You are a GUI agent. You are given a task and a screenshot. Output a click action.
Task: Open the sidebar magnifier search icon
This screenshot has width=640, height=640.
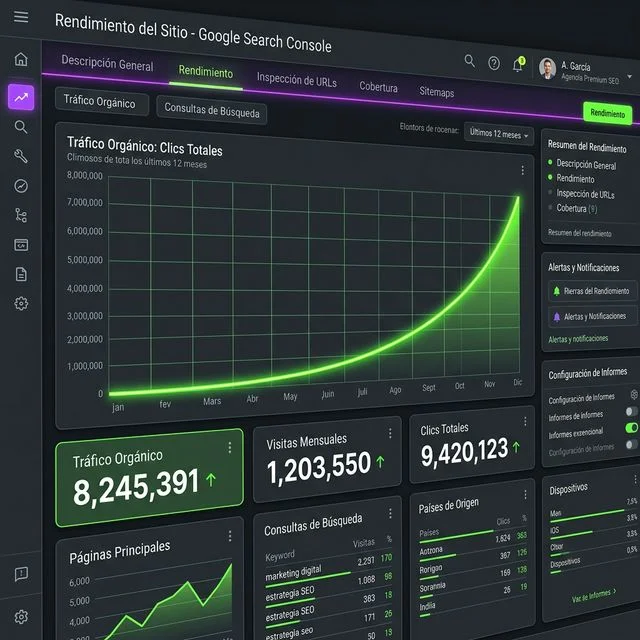(x=21, y=127)
